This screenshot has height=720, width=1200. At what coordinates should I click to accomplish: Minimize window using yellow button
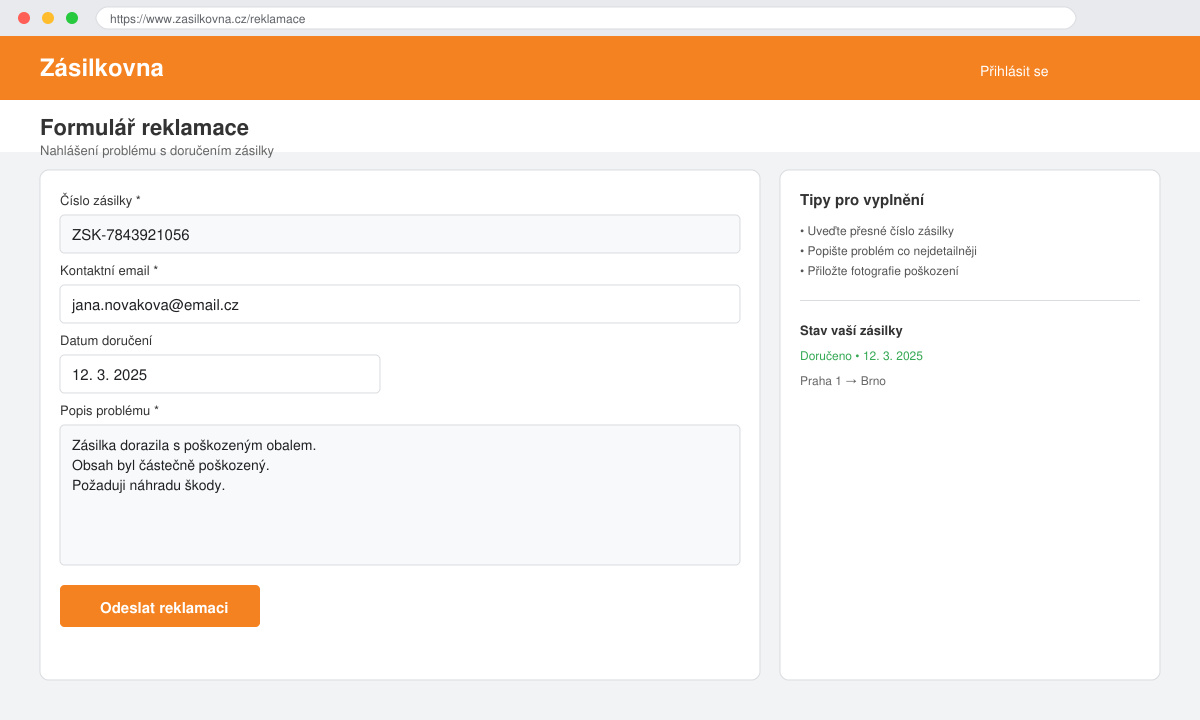pyautogui.click(x=48, y=18)
